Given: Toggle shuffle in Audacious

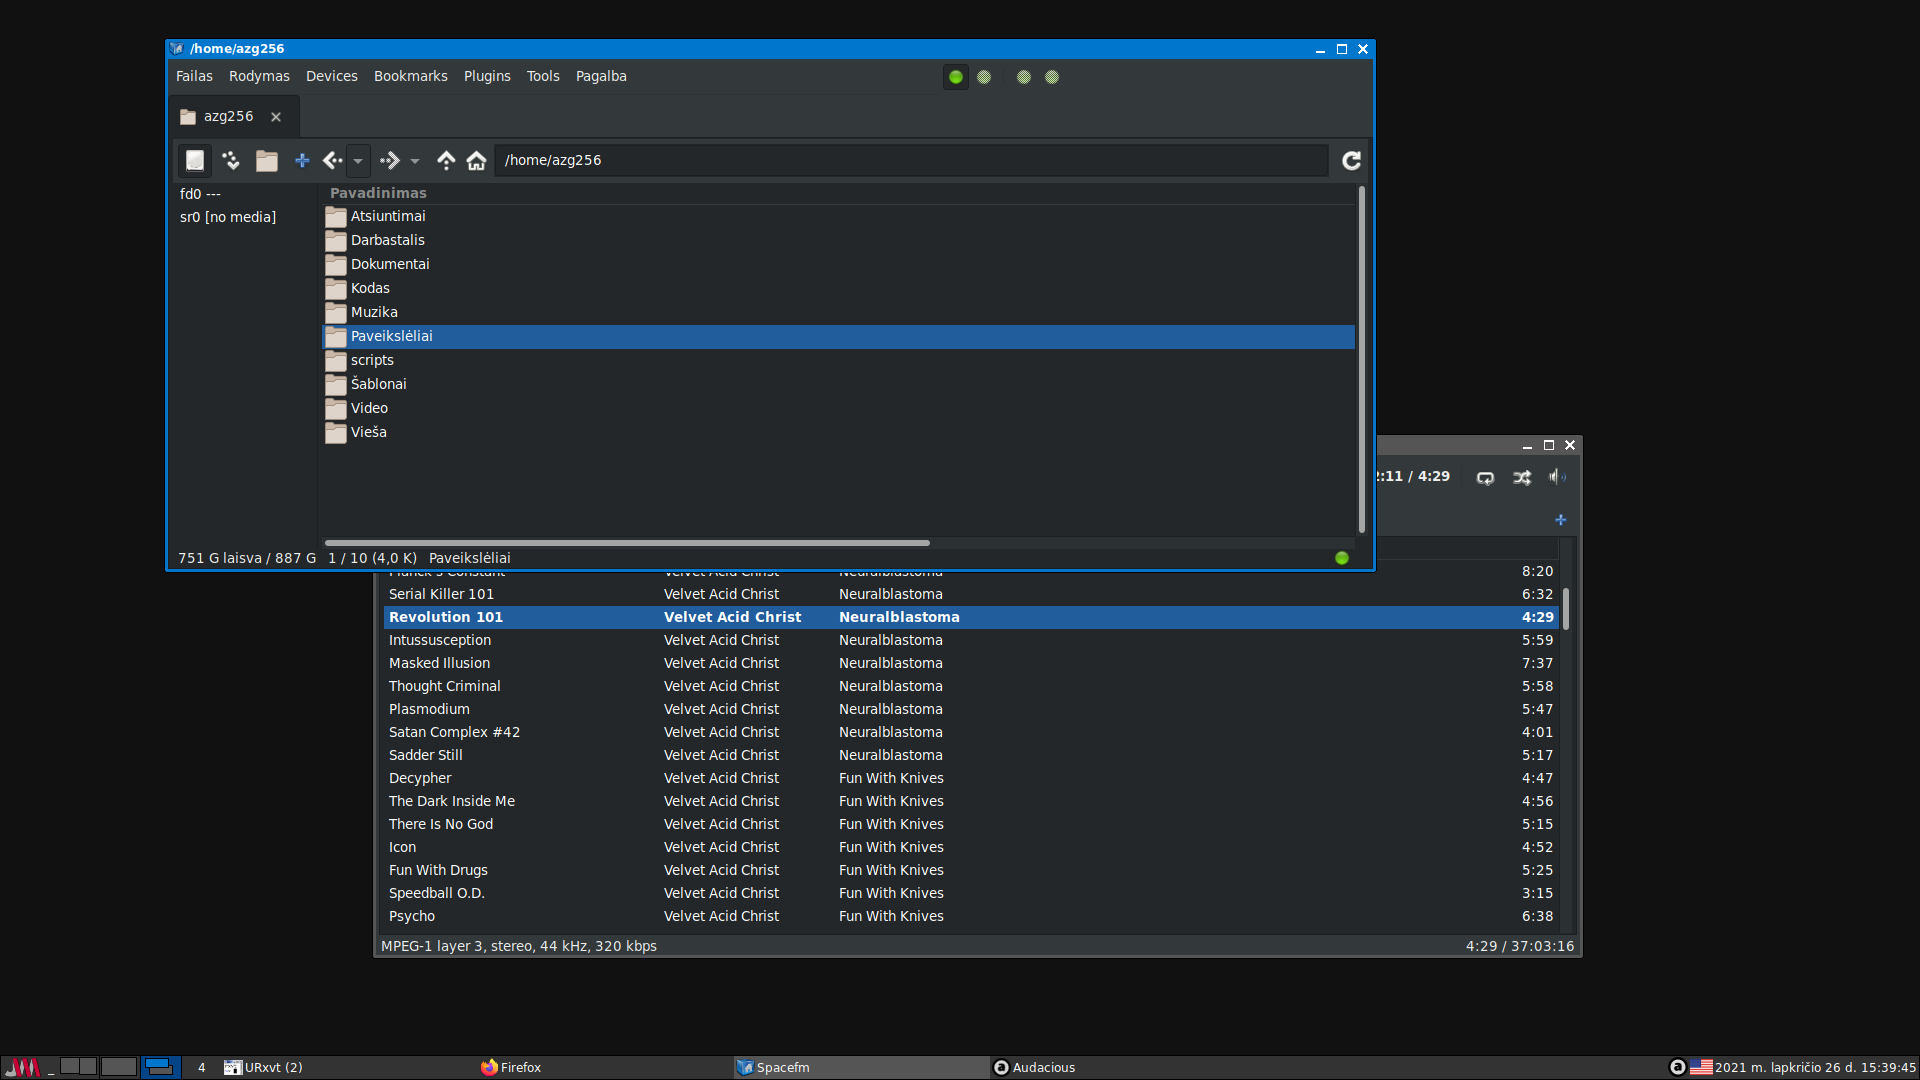Looking at the screenshot, I should [1522, 477].
